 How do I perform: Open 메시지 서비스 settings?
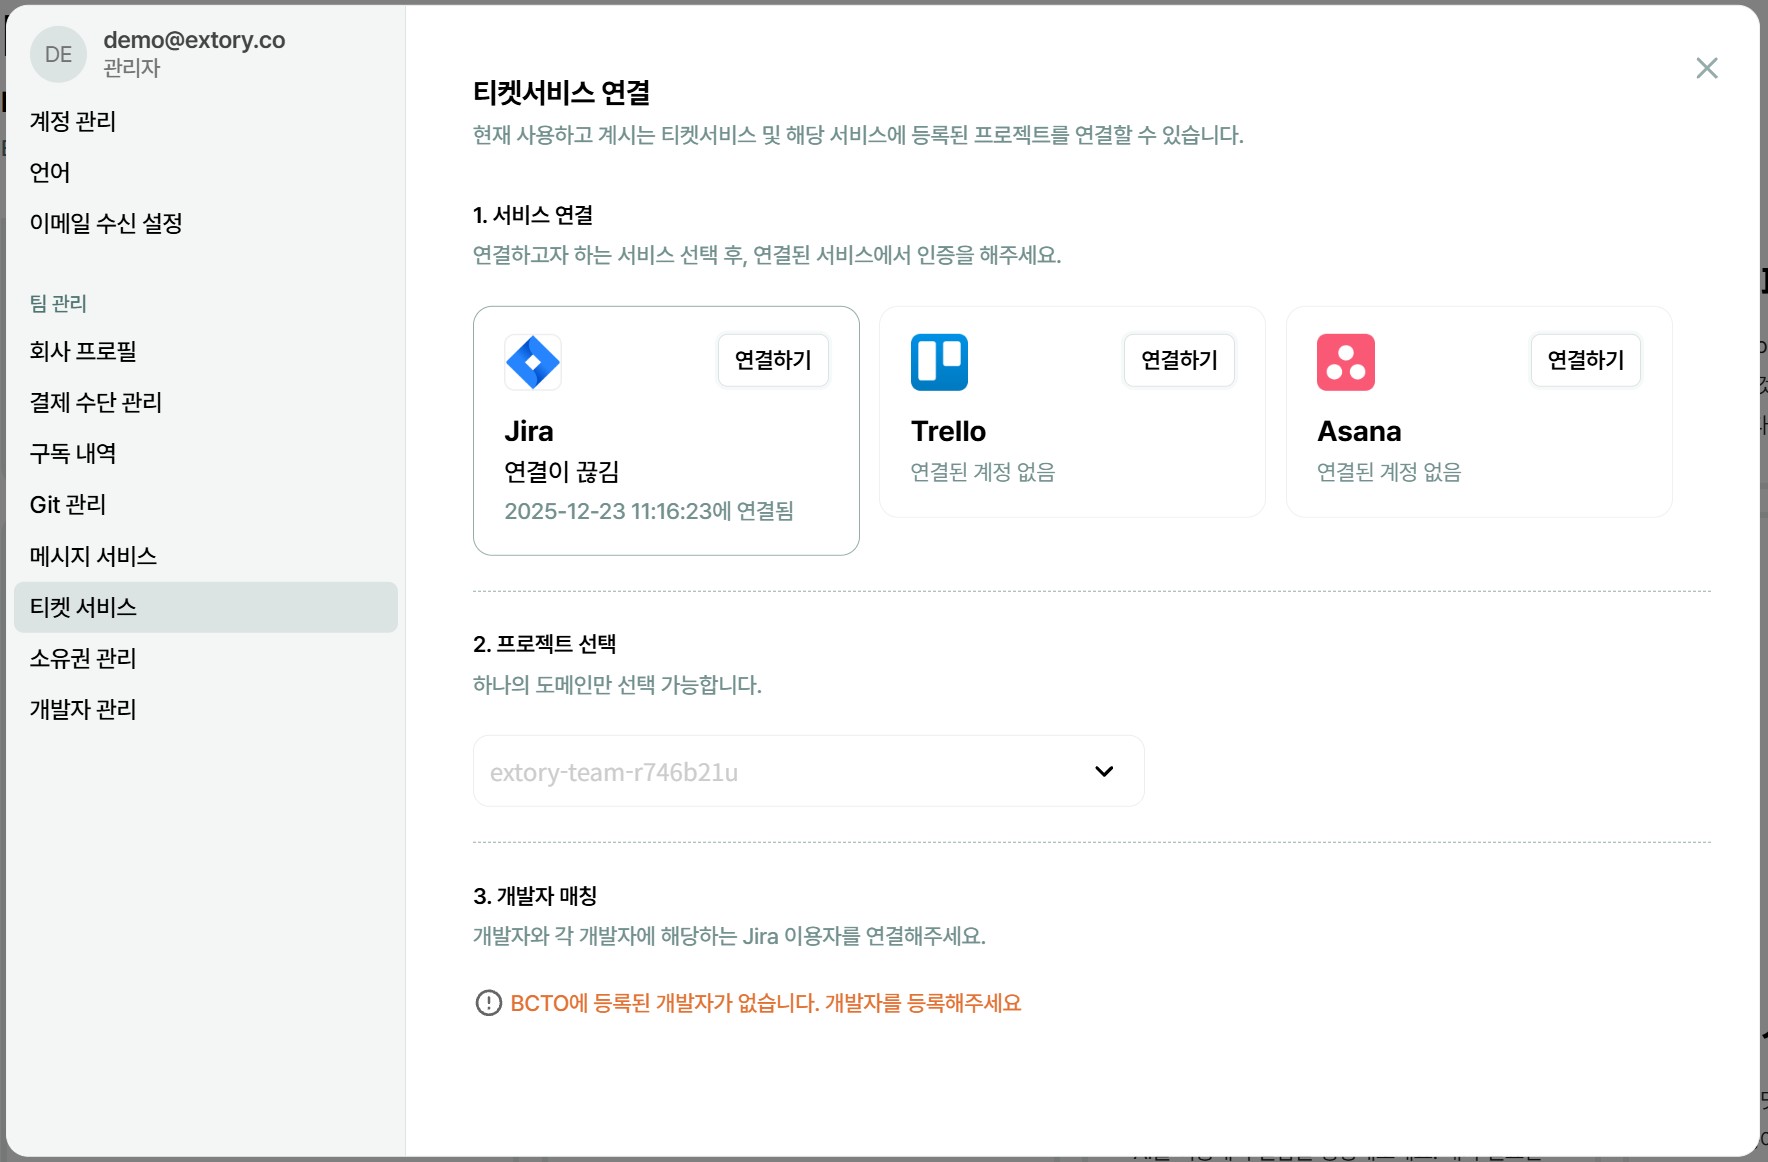[93, 556]
